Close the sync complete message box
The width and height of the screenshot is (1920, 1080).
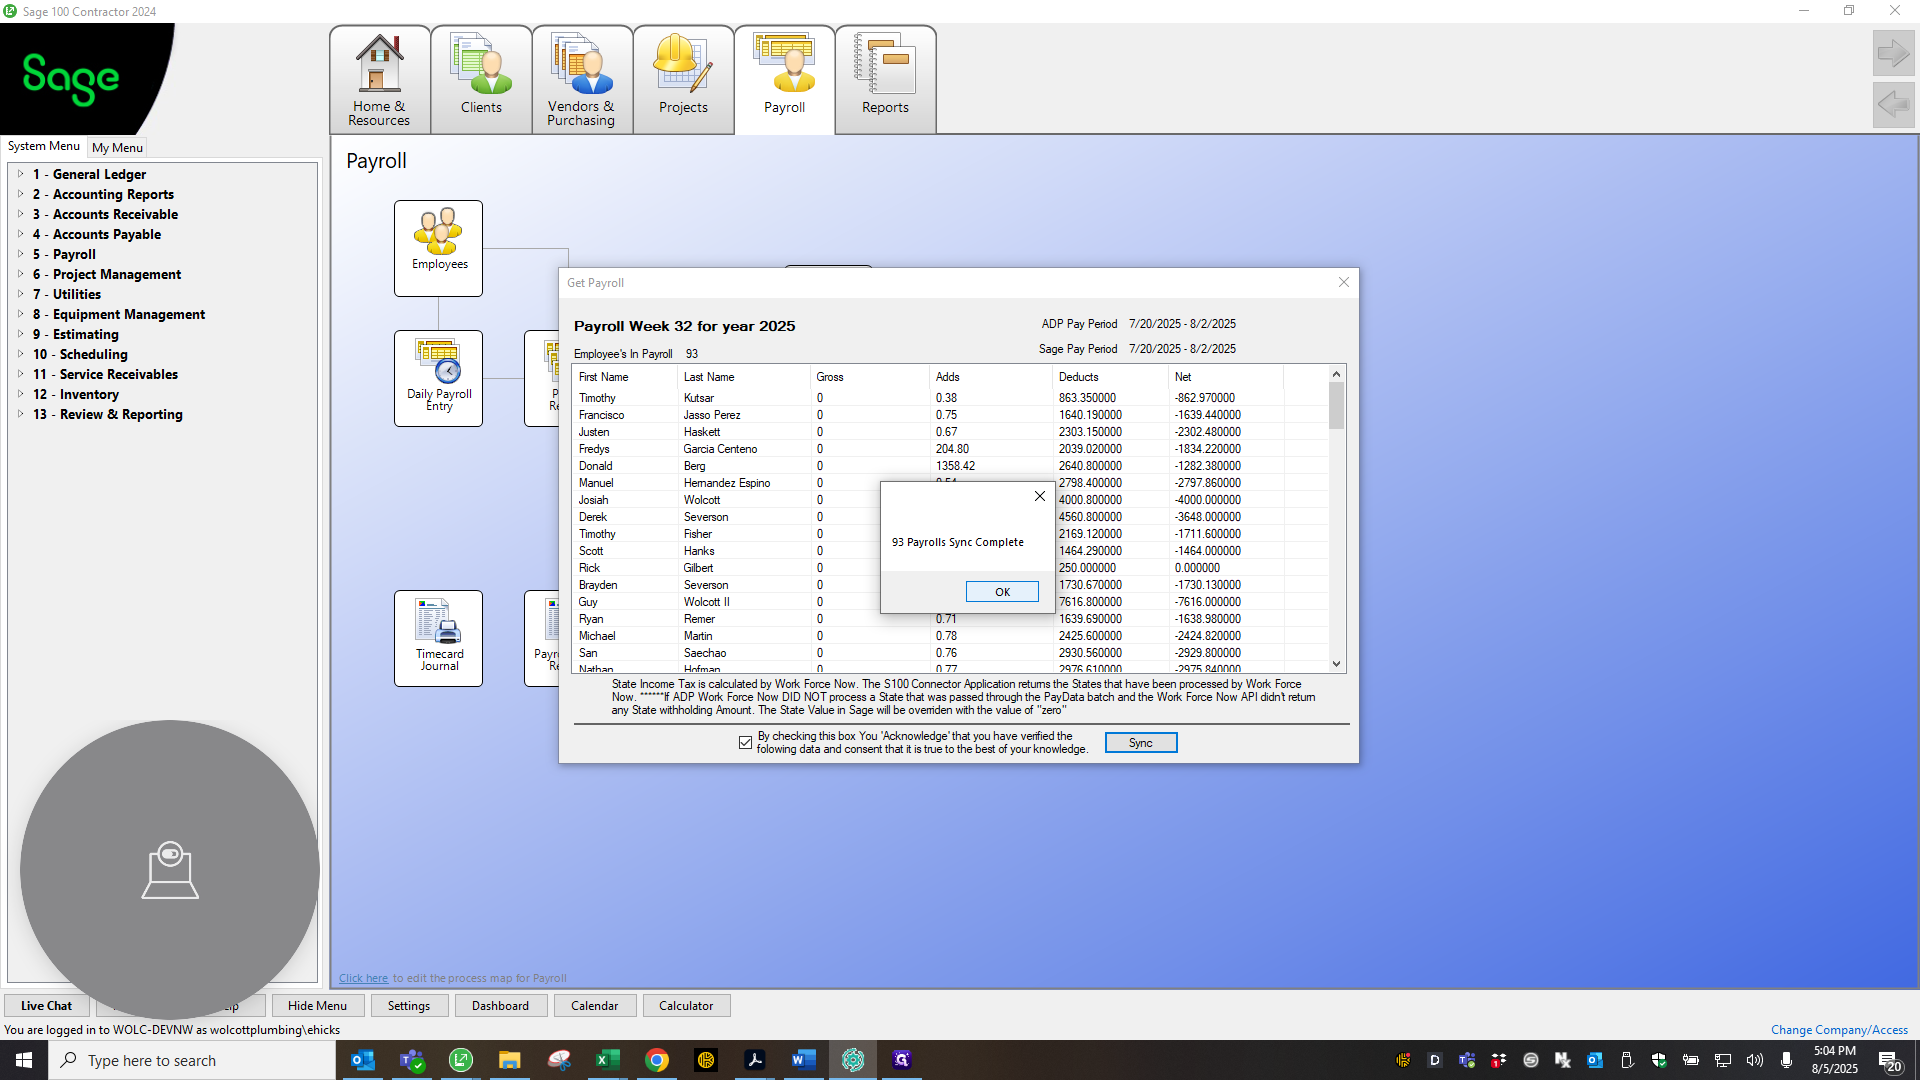point(1040,496)
